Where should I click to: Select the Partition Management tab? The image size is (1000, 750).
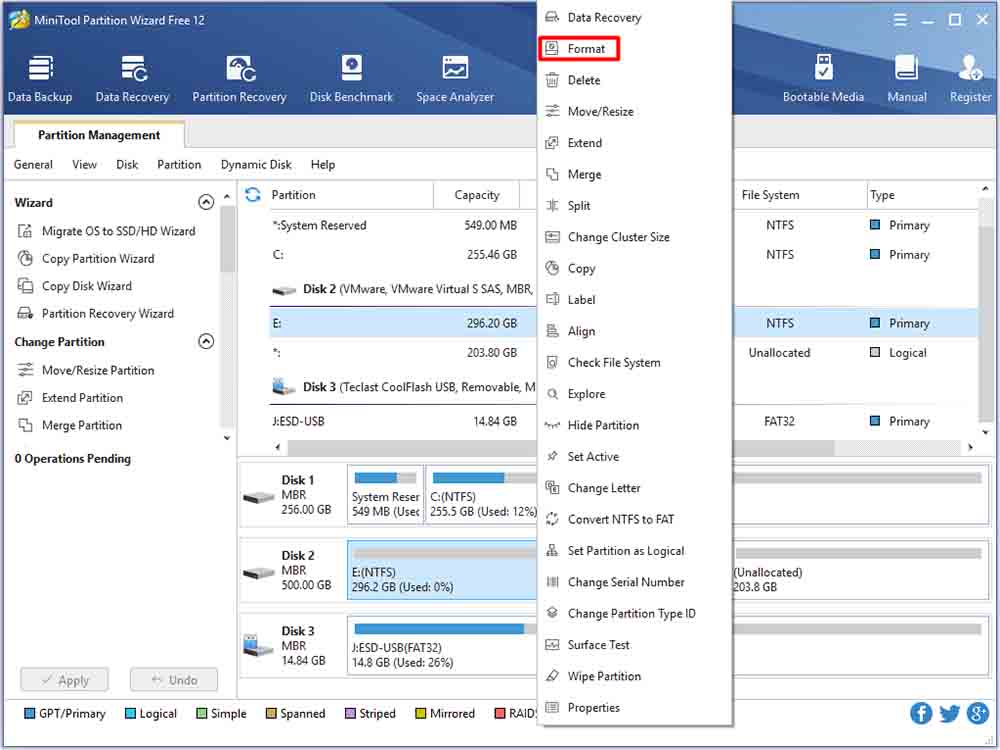(99, 135)
